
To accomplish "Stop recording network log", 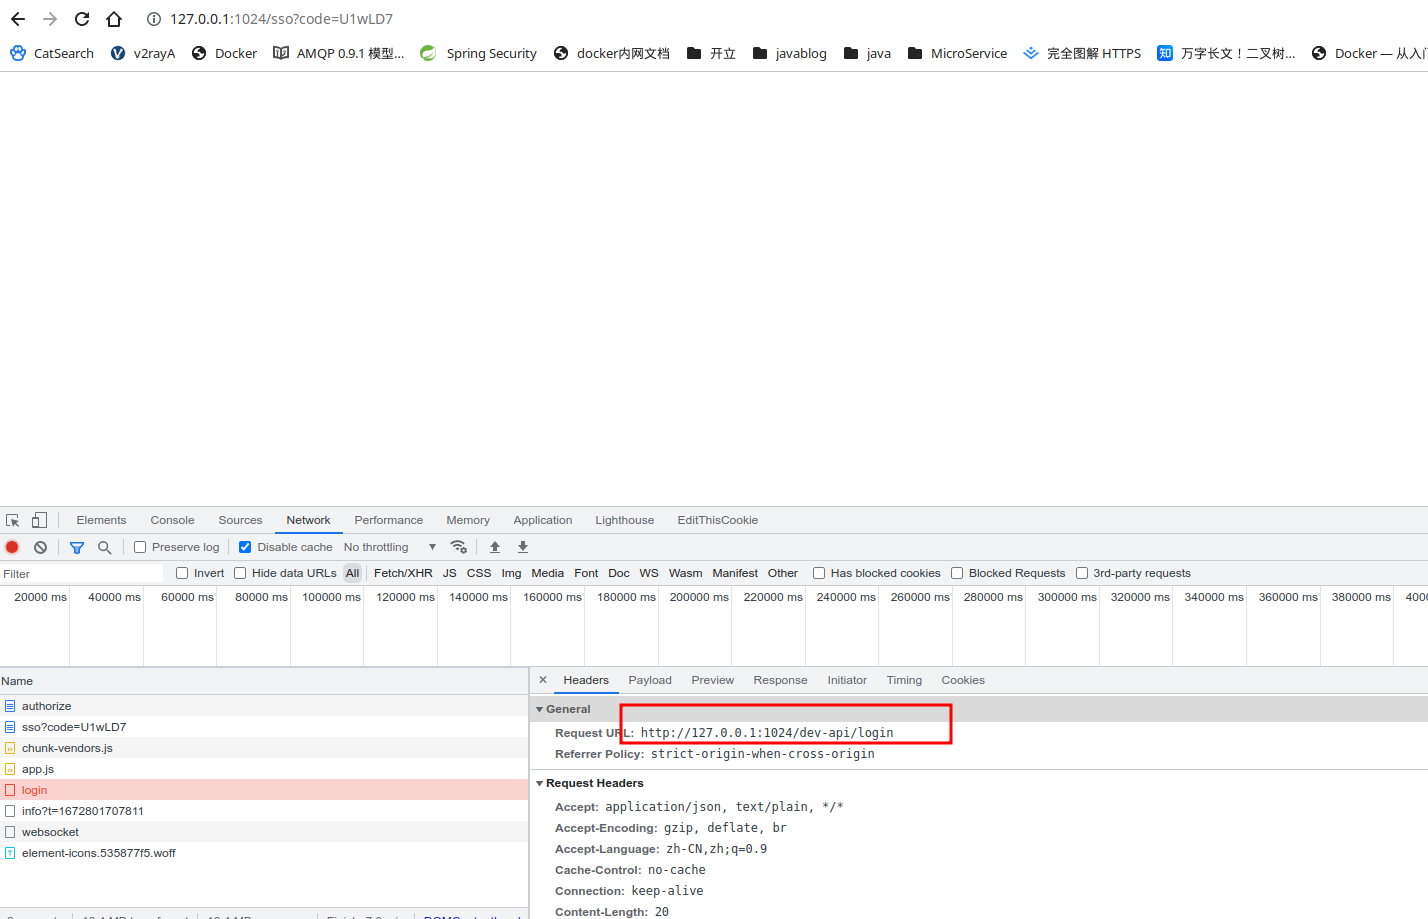I will (12, 547).
